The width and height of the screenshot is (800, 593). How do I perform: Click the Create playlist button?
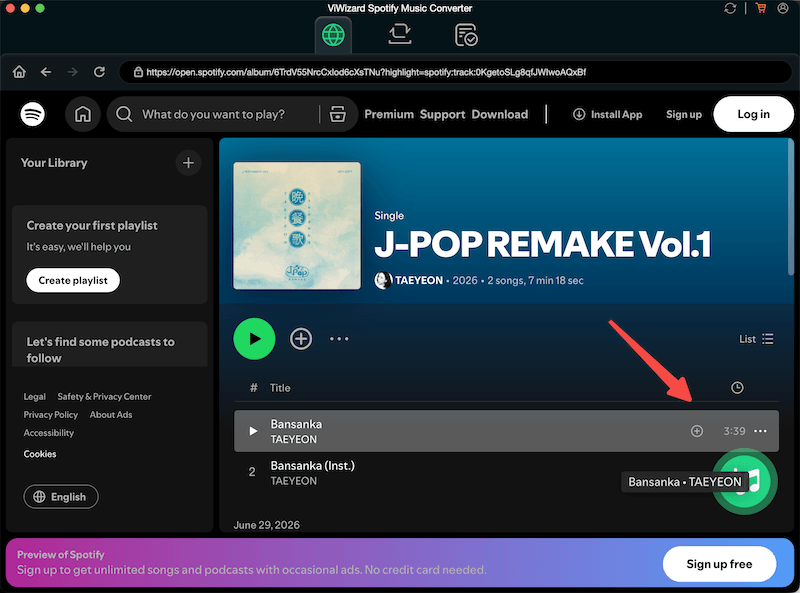[x=73, y=280]
